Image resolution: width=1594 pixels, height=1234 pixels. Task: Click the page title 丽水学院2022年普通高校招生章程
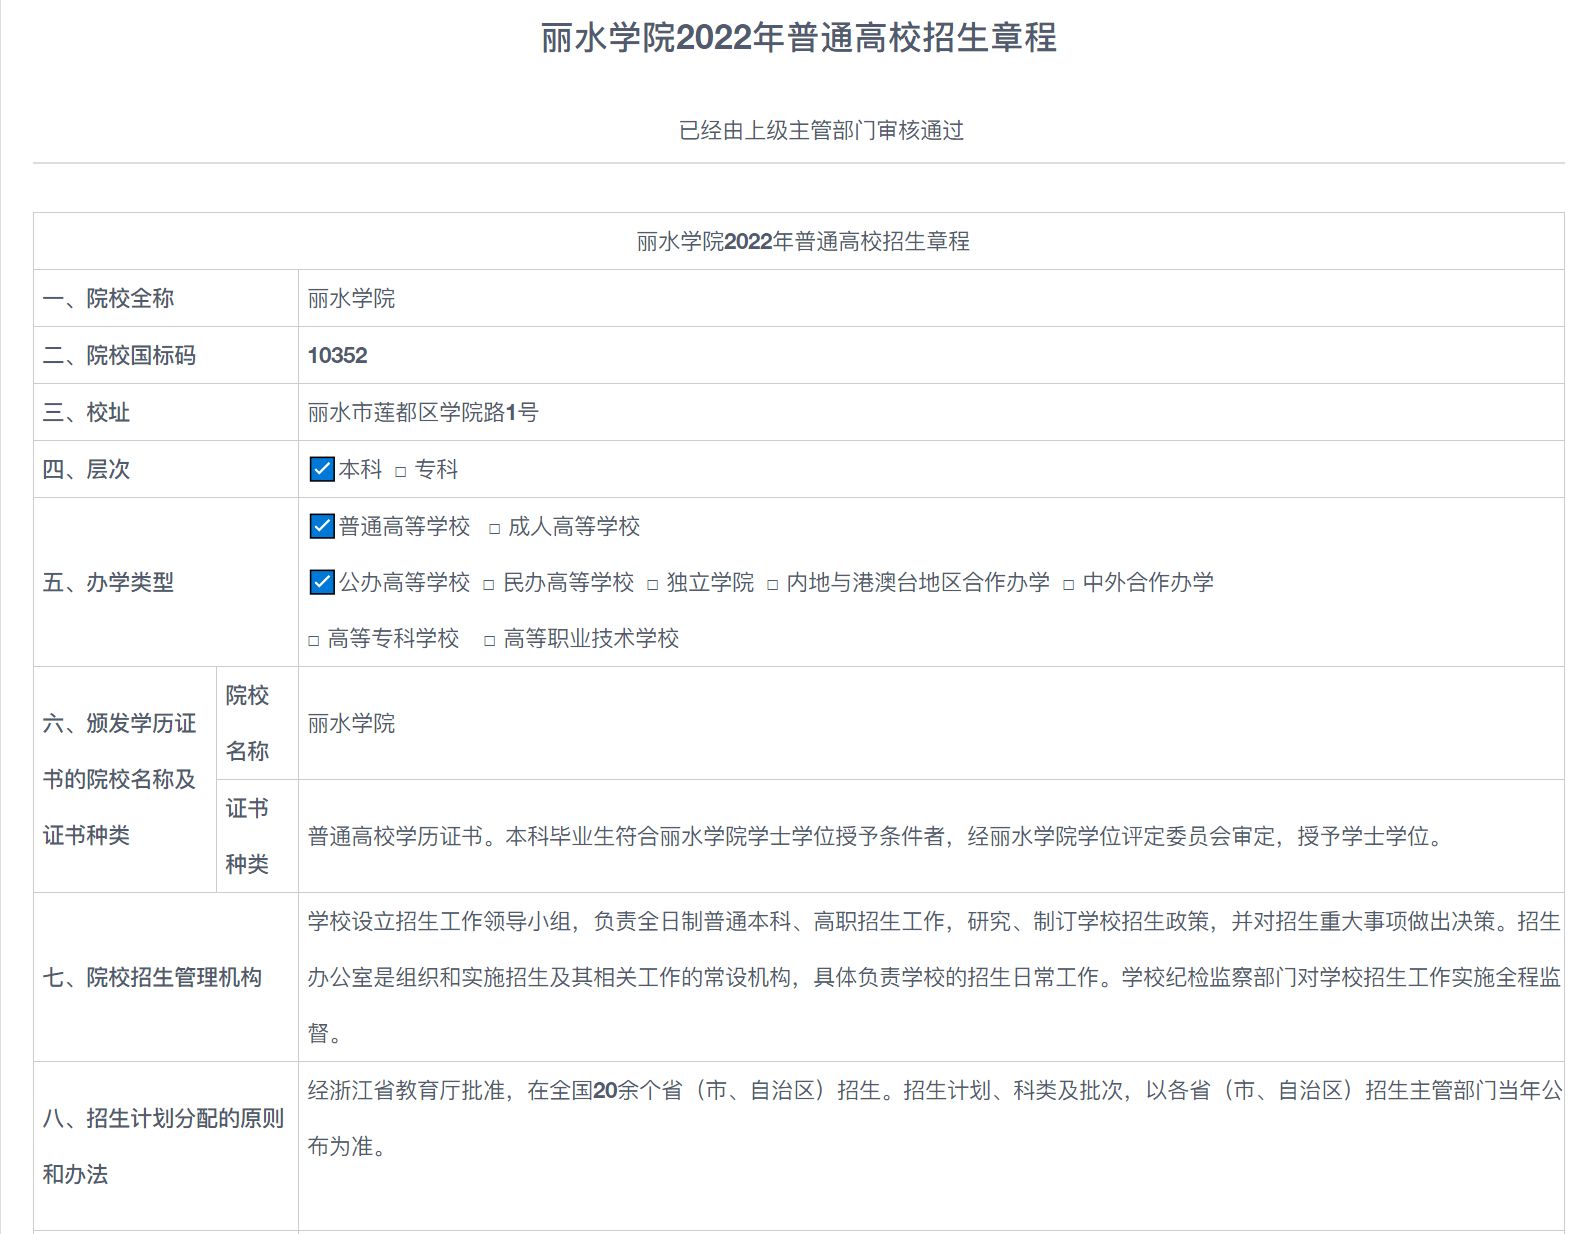tap(799, 38)
